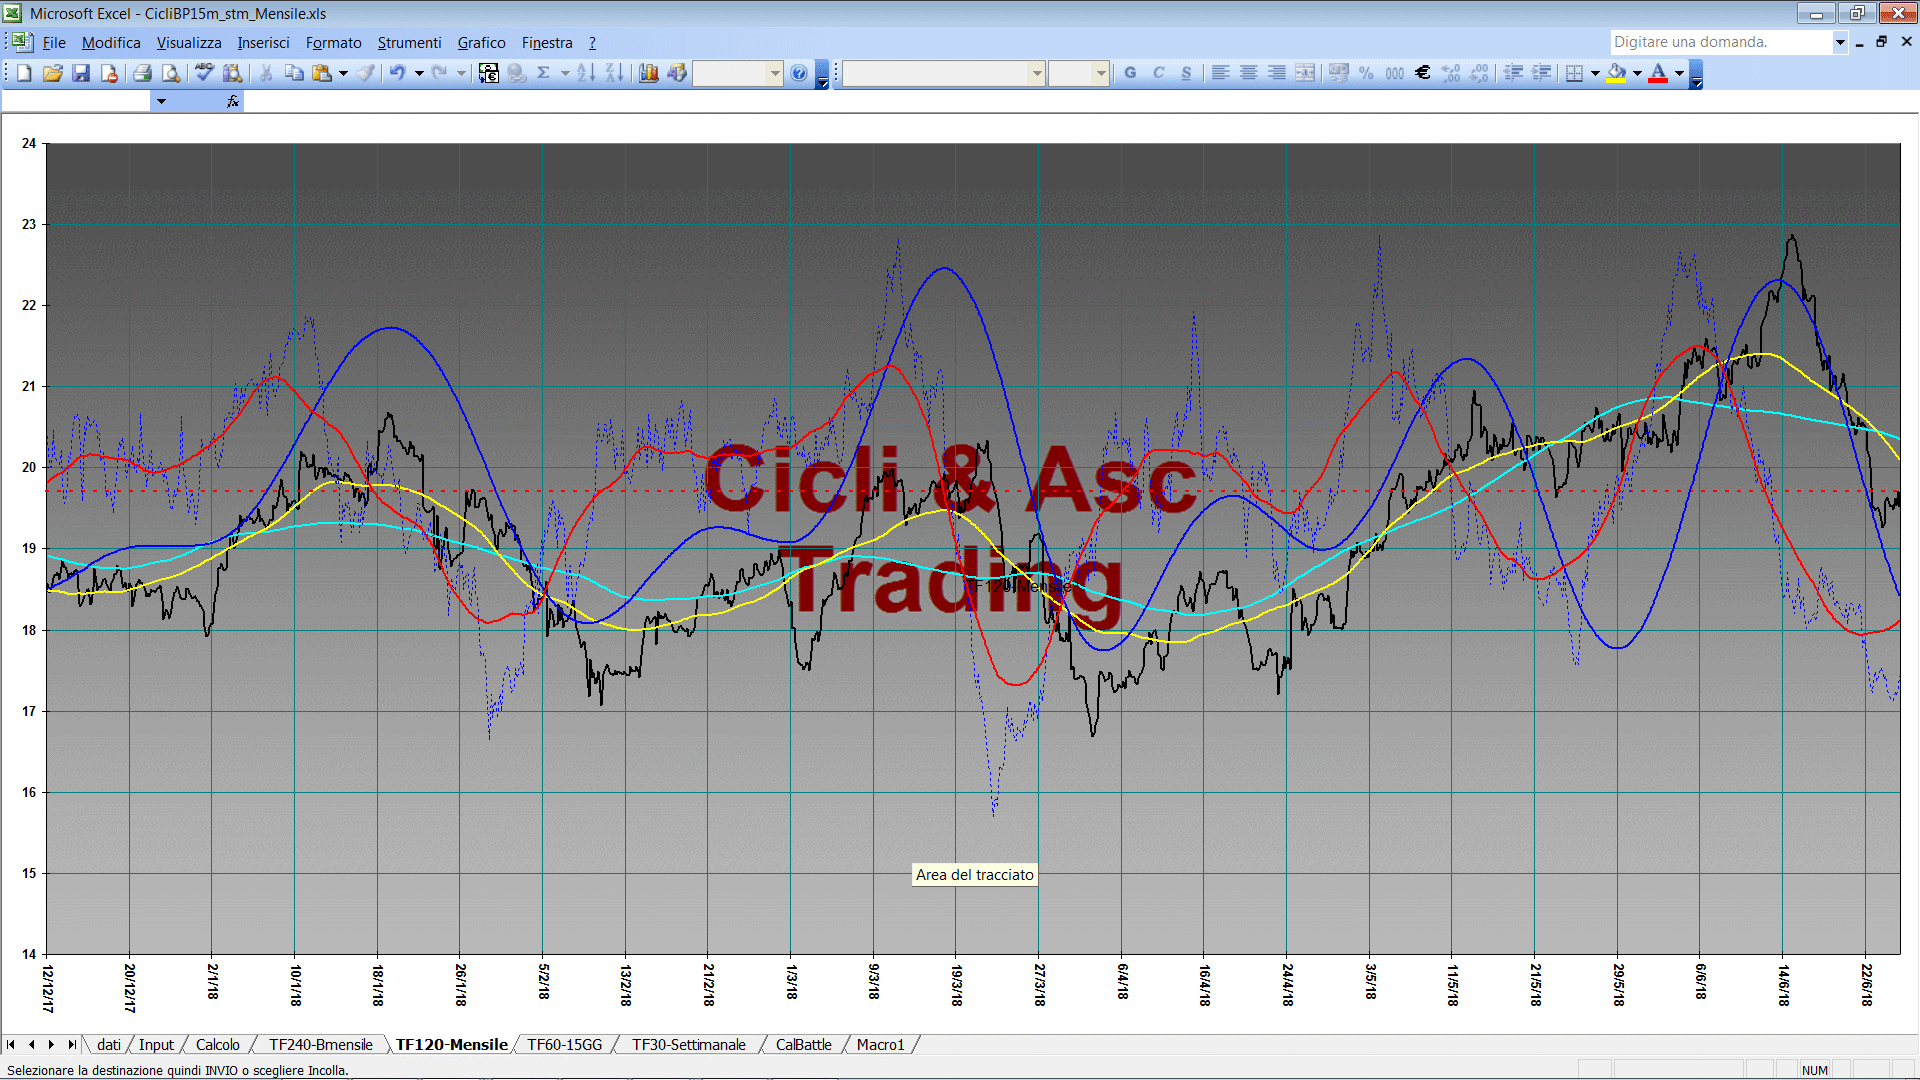Apply the red Font Color button
This screenshot has height=1080, width=1920.
coord(1658,73)
